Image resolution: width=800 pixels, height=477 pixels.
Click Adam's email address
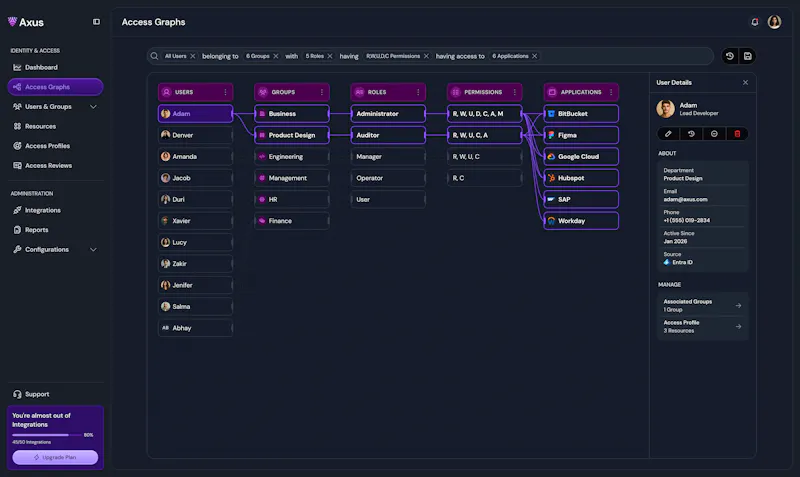685,199
